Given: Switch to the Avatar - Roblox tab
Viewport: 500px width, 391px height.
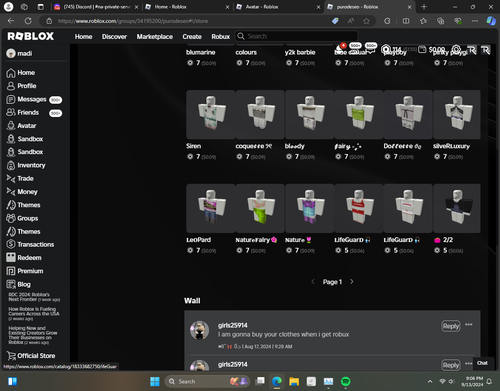Looking at the screenshot, I should pos(278,7).
